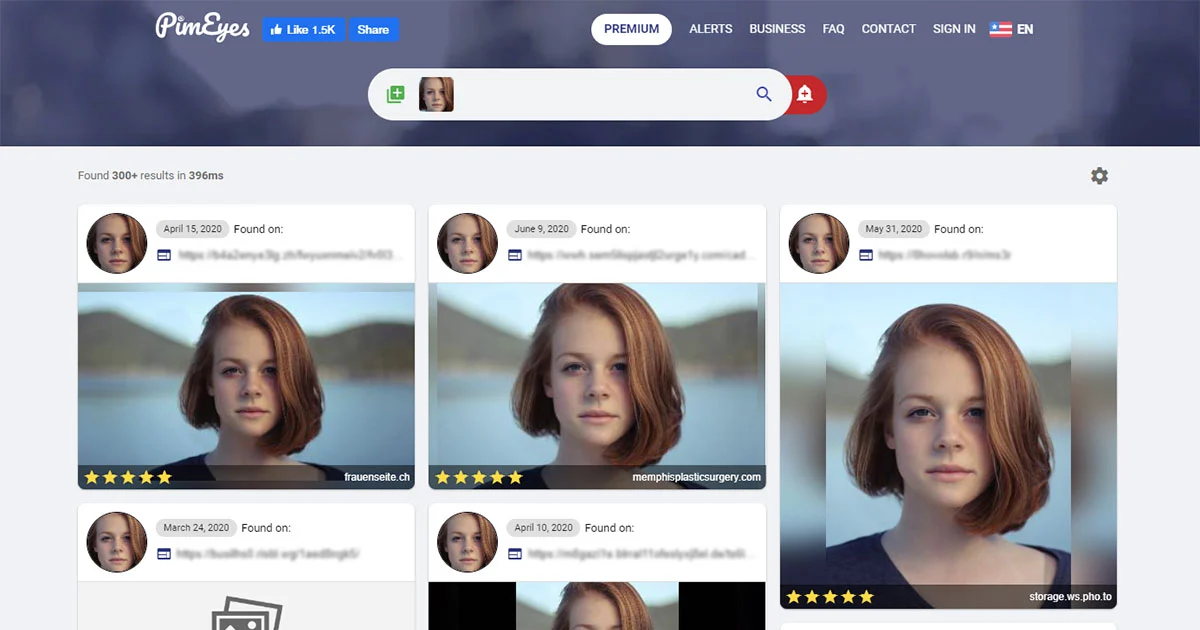Screen dimensions: 1200x630
Task: Click the search magnifier icon
Action: pyautogui.click(x=763, y=93)
